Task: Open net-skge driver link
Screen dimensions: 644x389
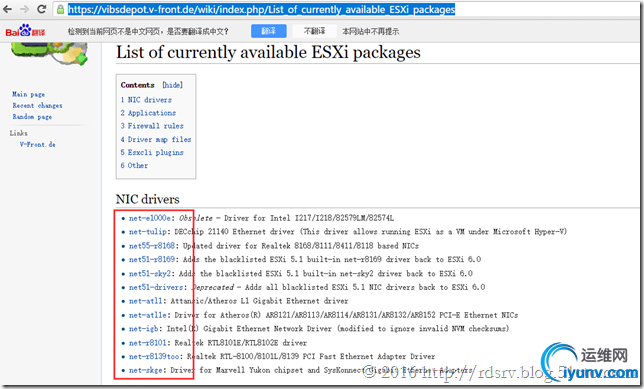Action: [x=146, y=370]
